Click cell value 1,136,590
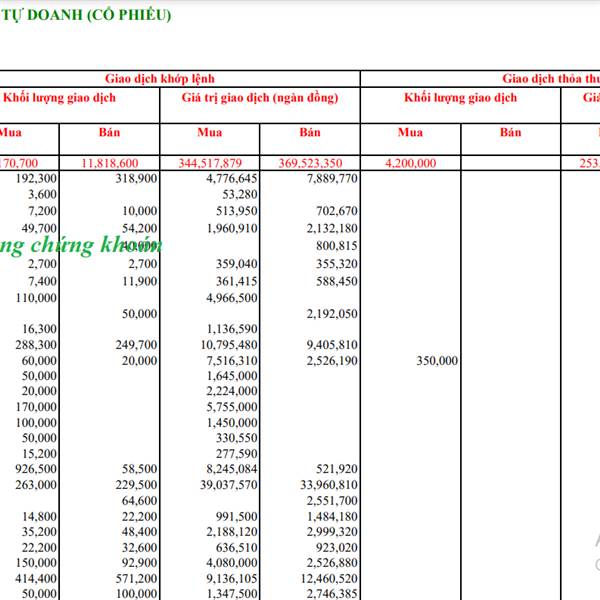The image size is (600, 600). click(232, 329)
